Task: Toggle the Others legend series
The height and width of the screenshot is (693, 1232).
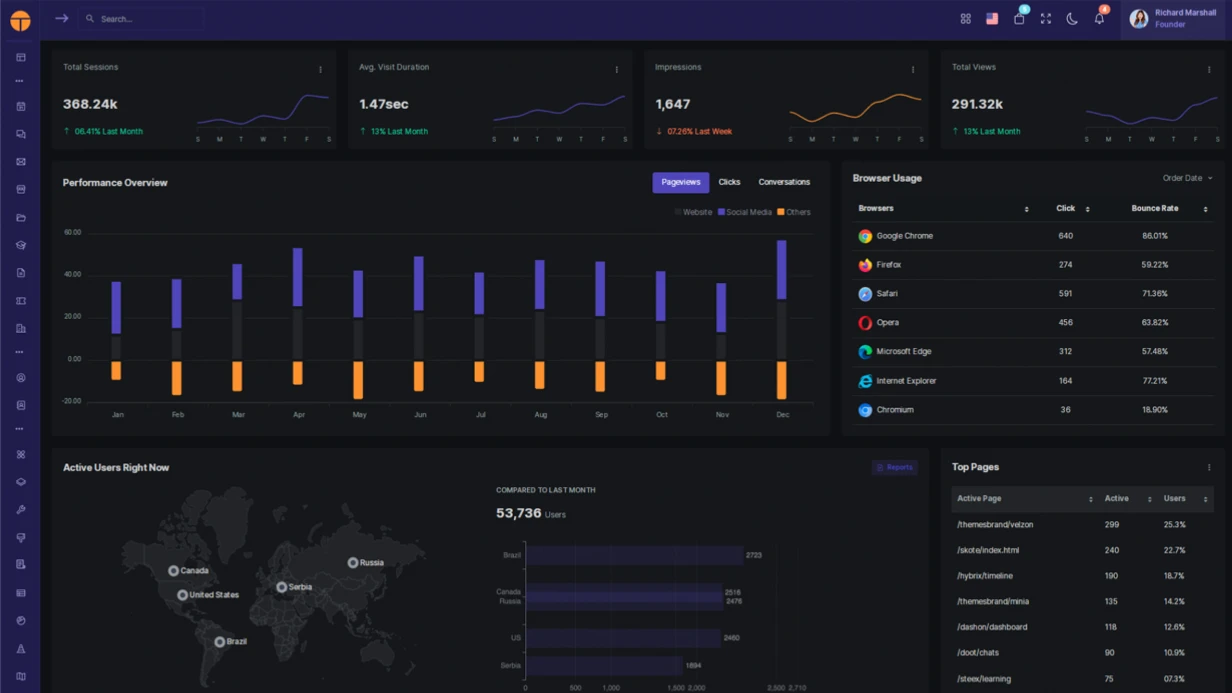Action: (x=793, y=212)
